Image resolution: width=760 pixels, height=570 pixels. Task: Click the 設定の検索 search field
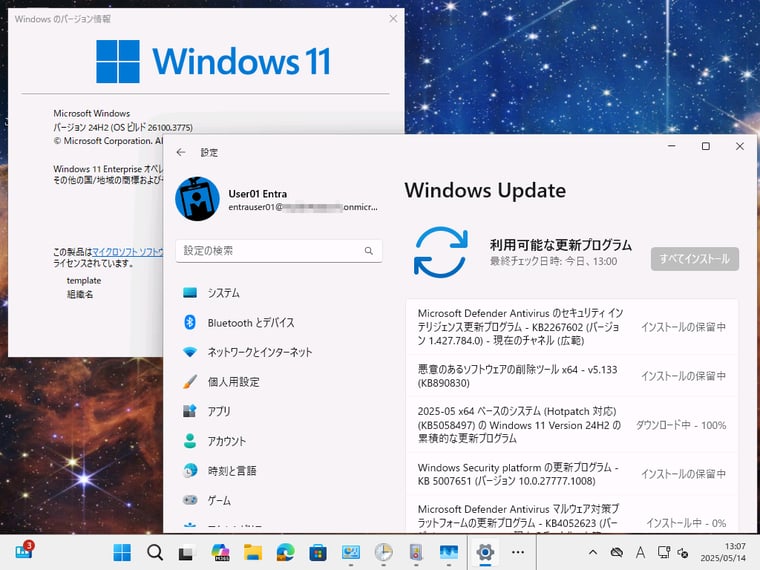tap(279, 251)
